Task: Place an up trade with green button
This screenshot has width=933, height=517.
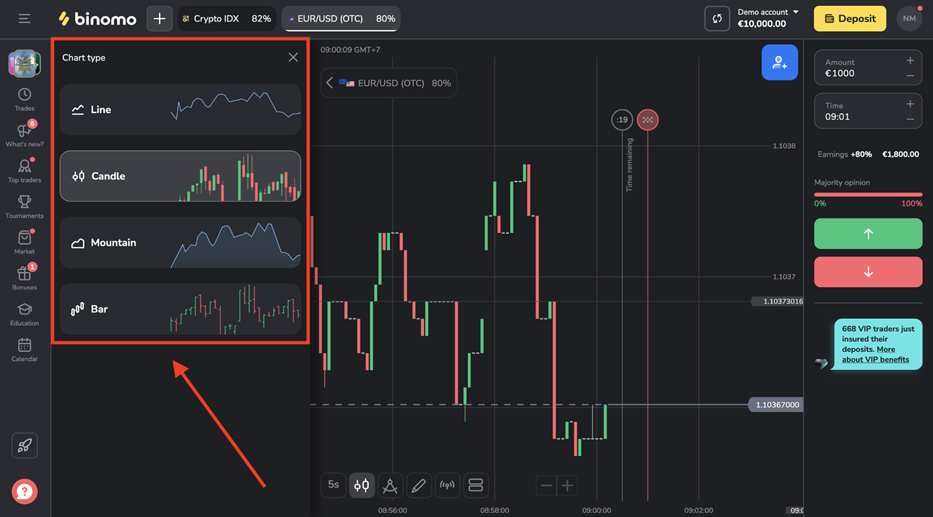Action: pyautogui.click(x=868, y=234)
